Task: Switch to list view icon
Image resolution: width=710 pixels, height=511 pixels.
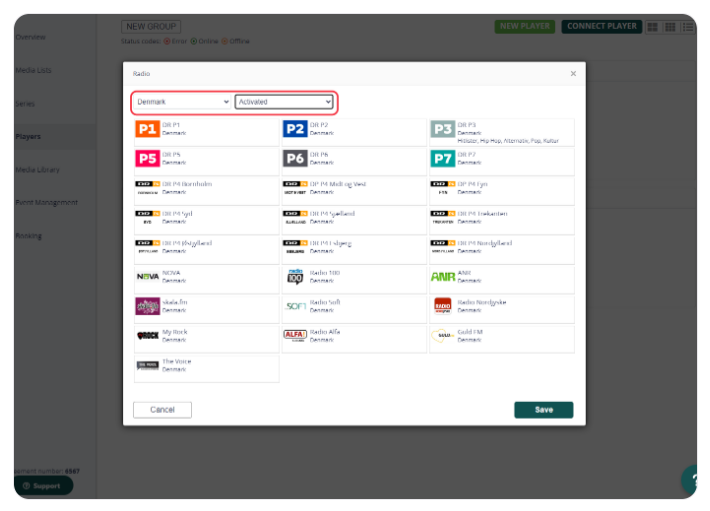Action: tap(688, 27)
